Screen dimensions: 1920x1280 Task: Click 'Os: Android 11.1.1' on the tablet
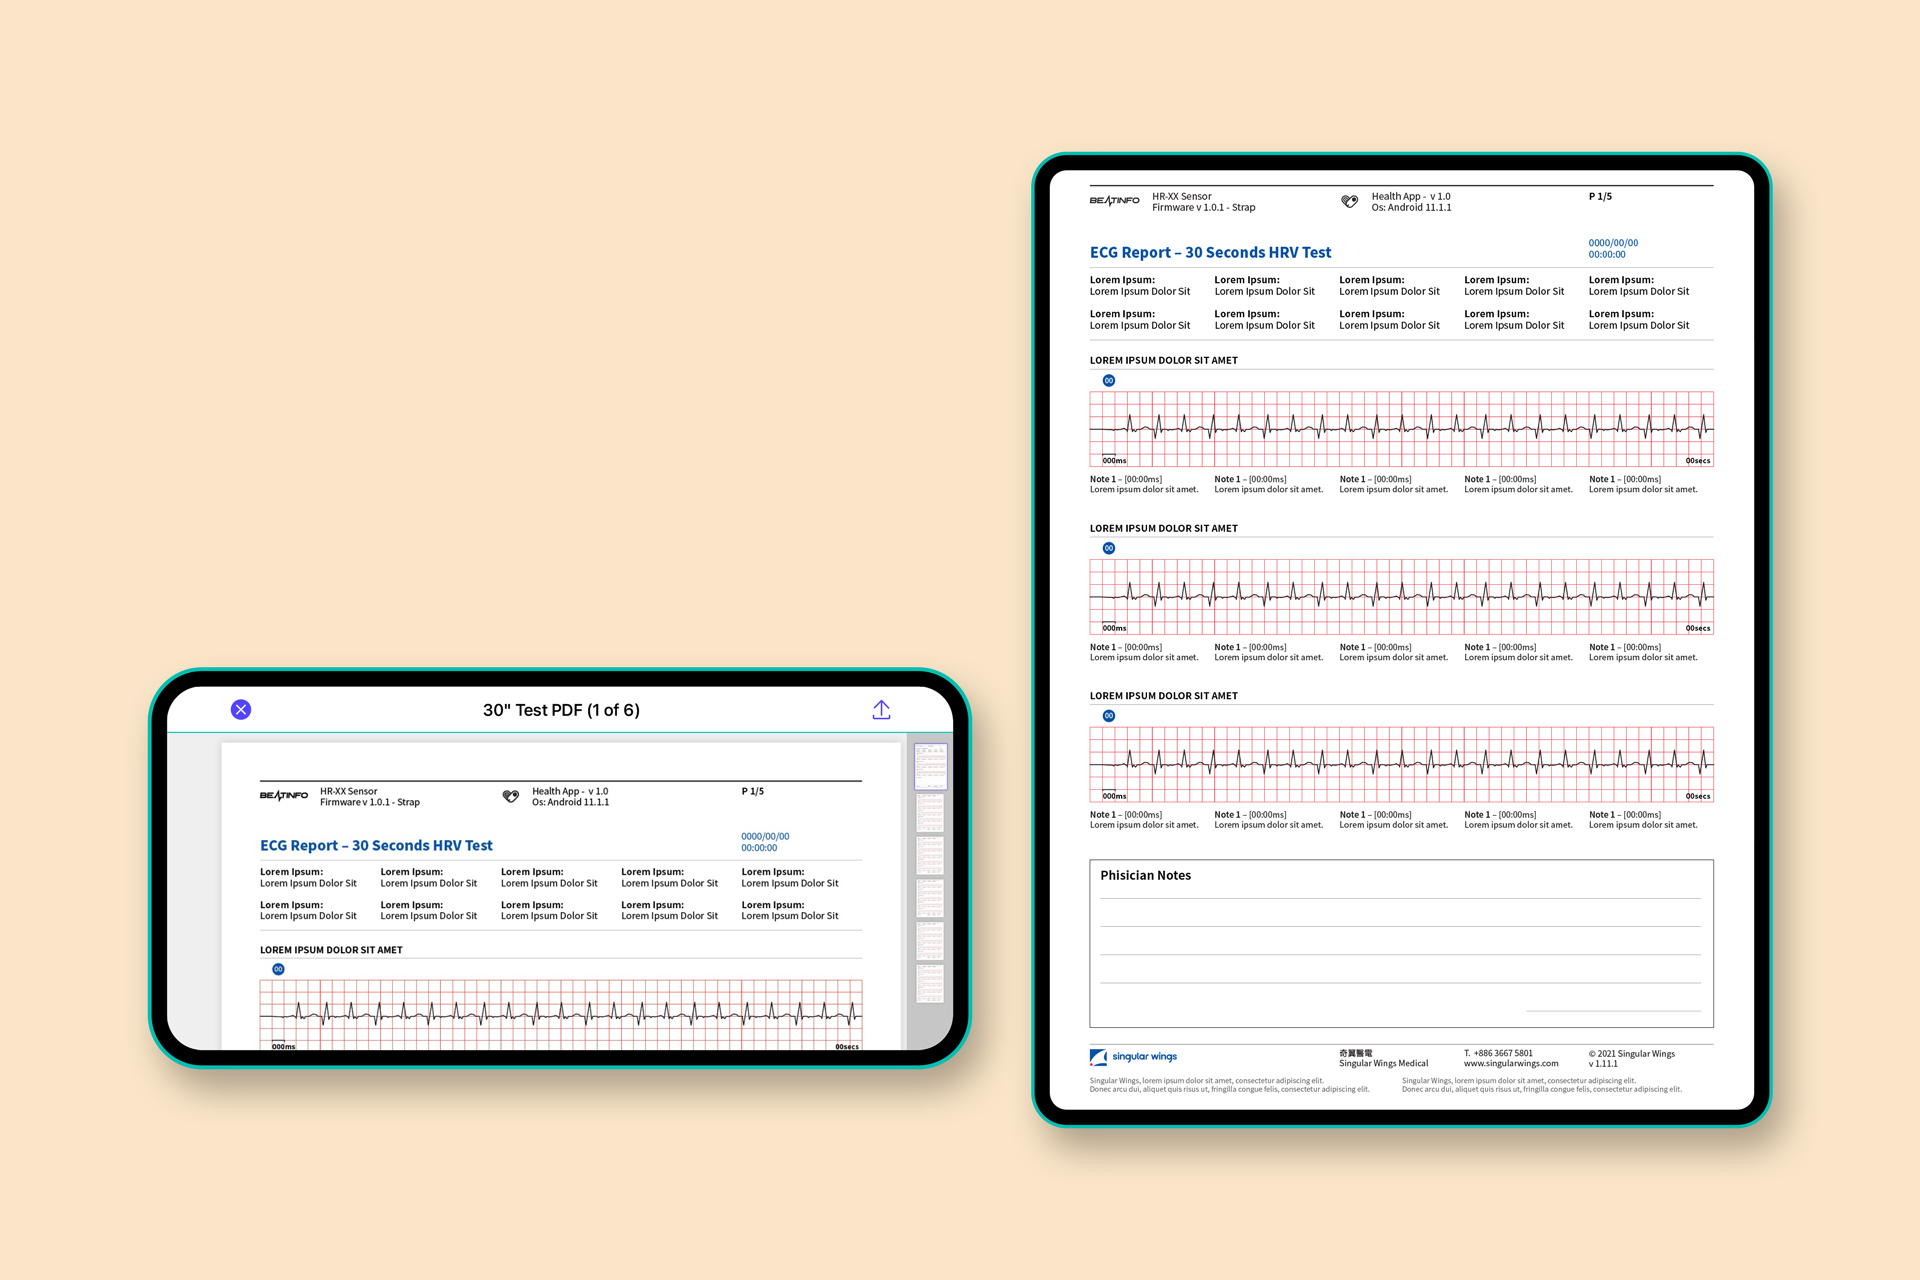pyautogui.click(x=1411, y=207)
